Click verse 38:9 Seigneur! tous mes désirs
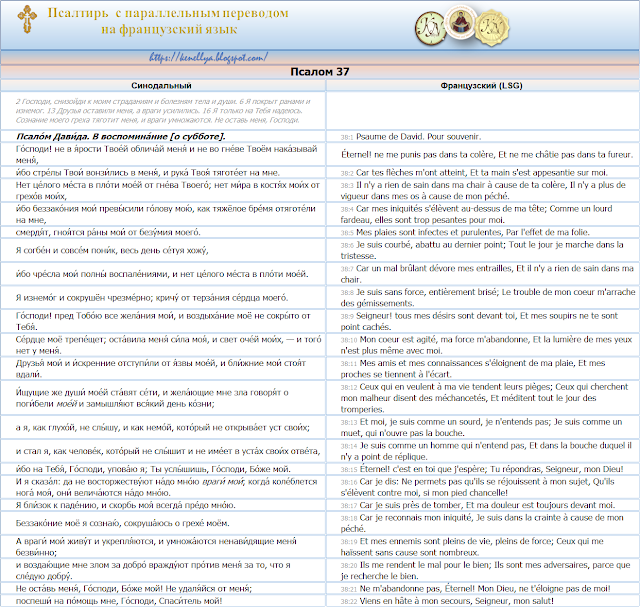The height and width of the screenshot is (607, 640). 479,321
